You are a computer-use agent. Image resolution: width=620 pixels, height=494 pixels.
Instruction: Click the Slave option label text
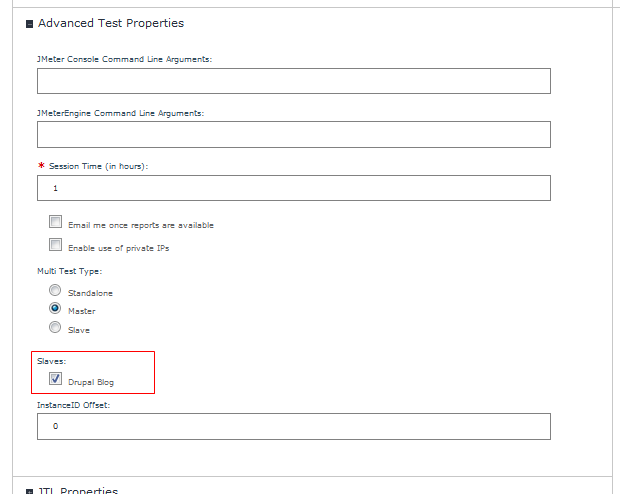(x=79, y=330)
